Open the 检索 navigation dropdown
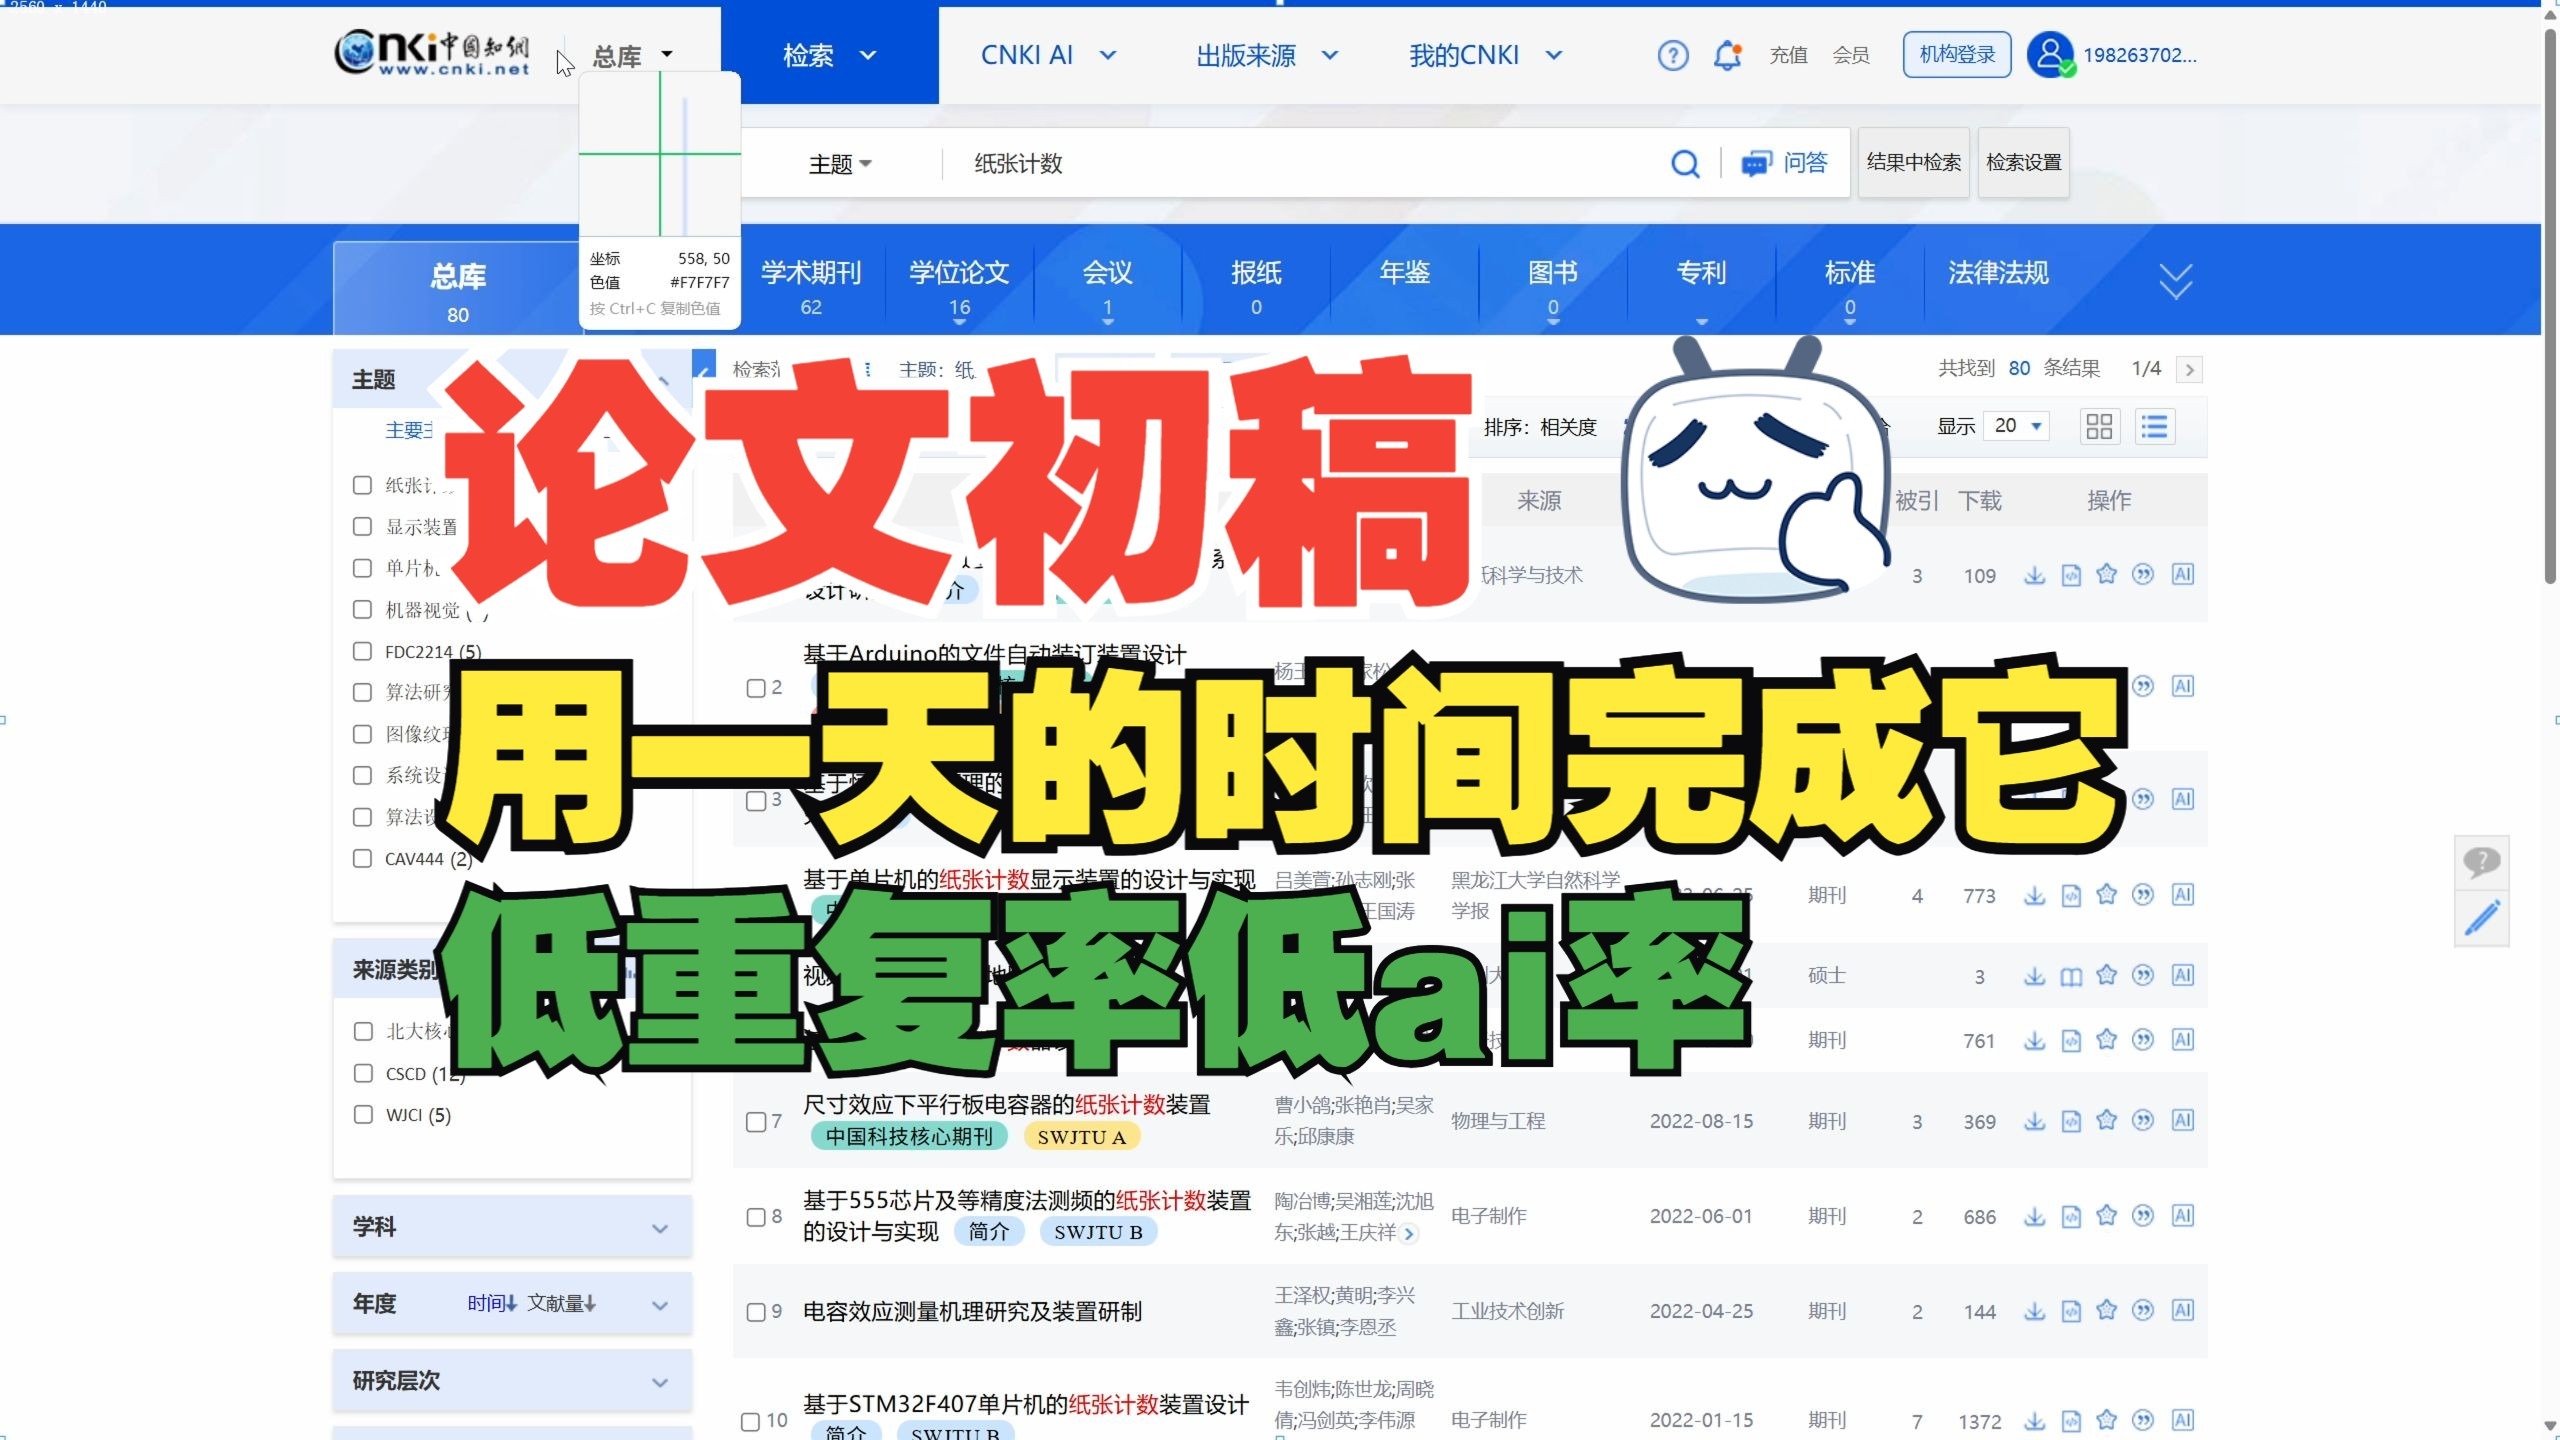The height and width of the screenshot is (1440, 2560). (829, 55)
